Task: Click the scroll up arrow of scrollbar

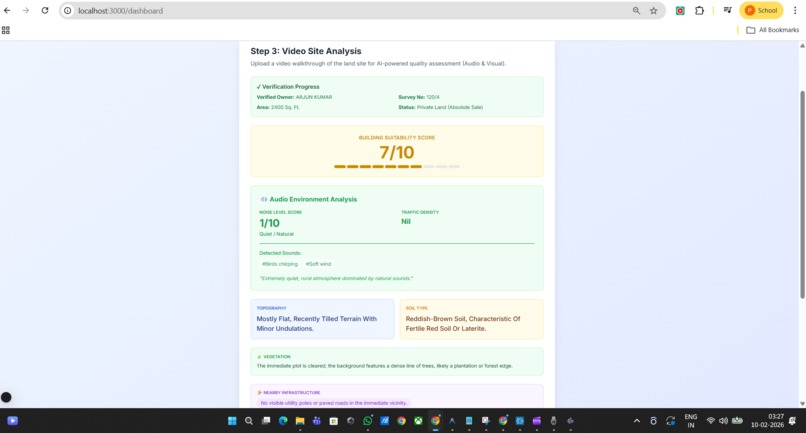Action: (x=802, y=46)
